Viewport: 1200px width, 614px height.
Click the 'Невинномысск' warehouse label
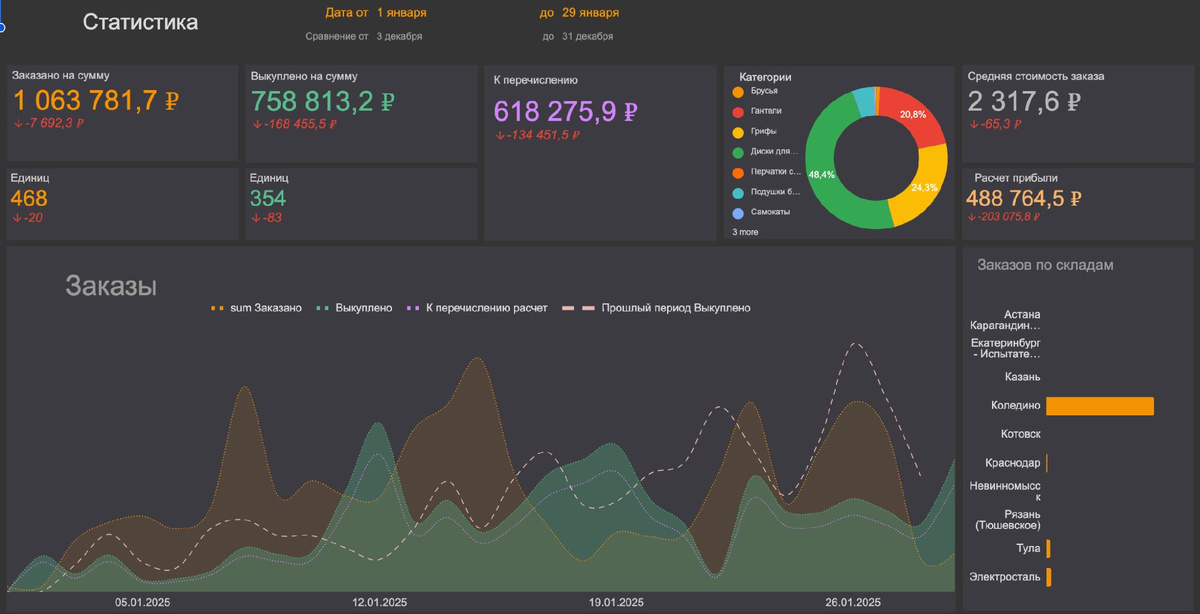pyautogui.click(x=1005, y=491)
